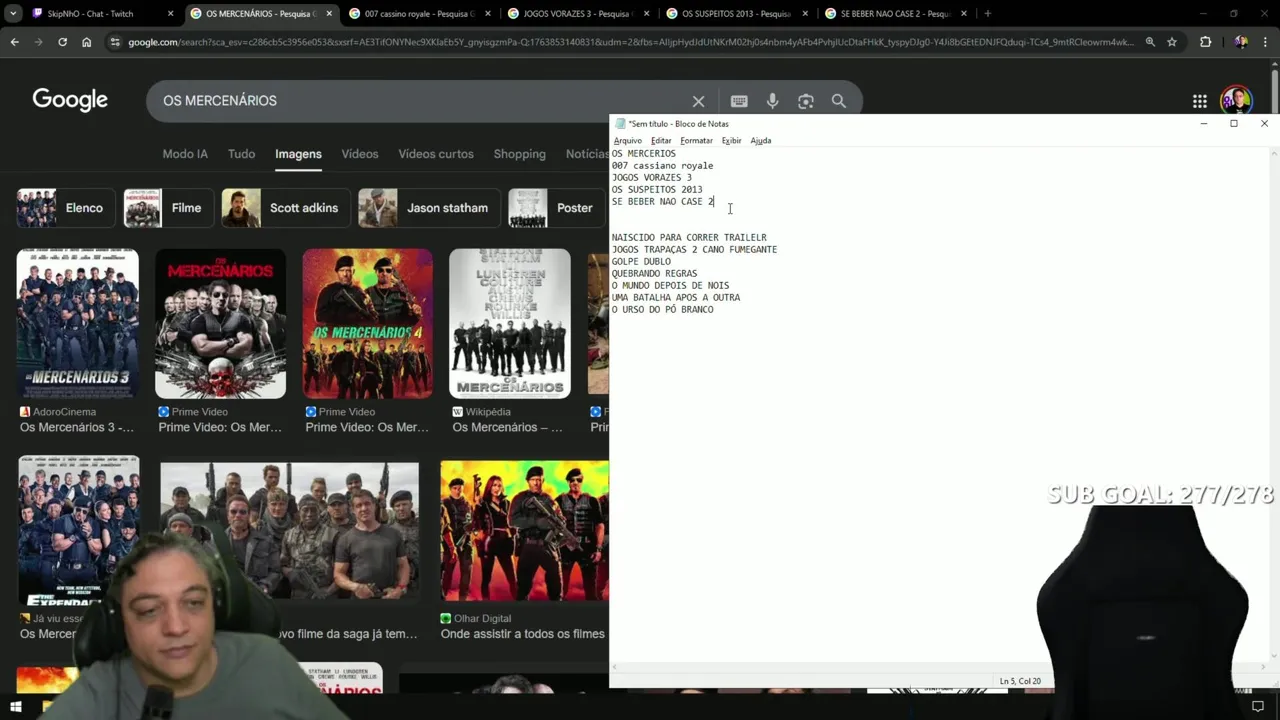Open Google on-screen keyboard input tool
Viewport: 1280px width, 720px height.
point(739,101)
